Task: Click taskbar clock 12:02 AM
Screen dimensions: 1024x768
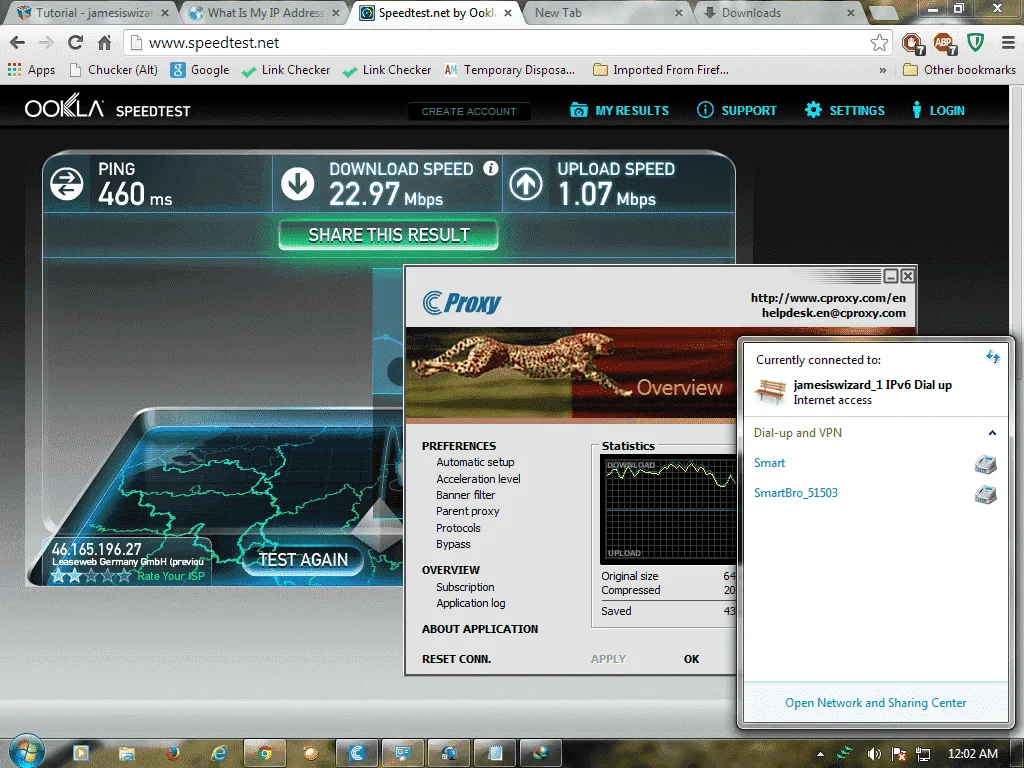Action: point(972,754)
